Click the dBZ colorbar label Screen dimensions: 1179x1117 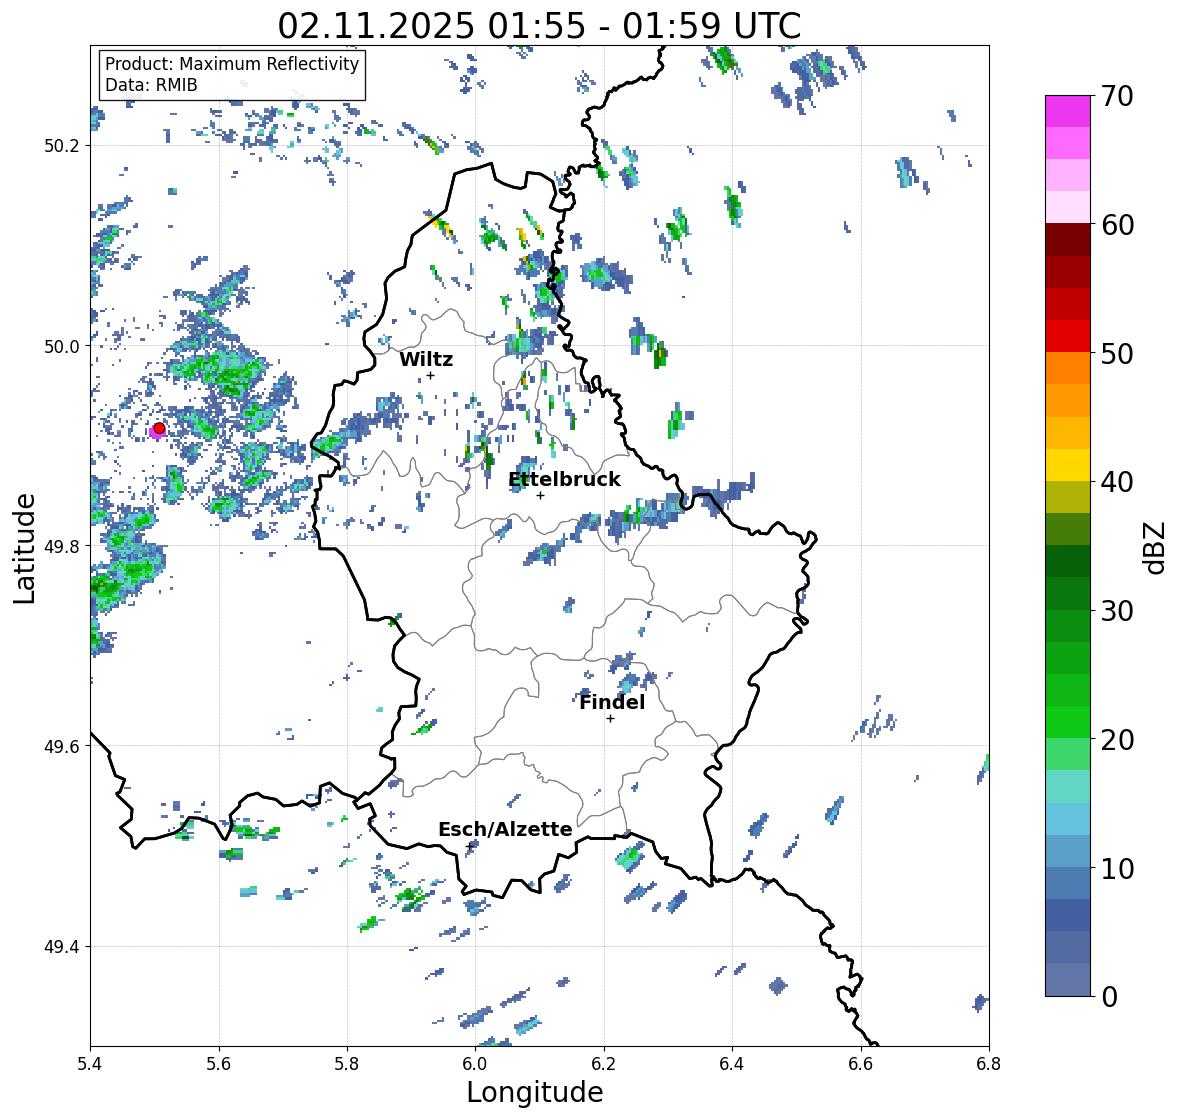pos(1156,547)
